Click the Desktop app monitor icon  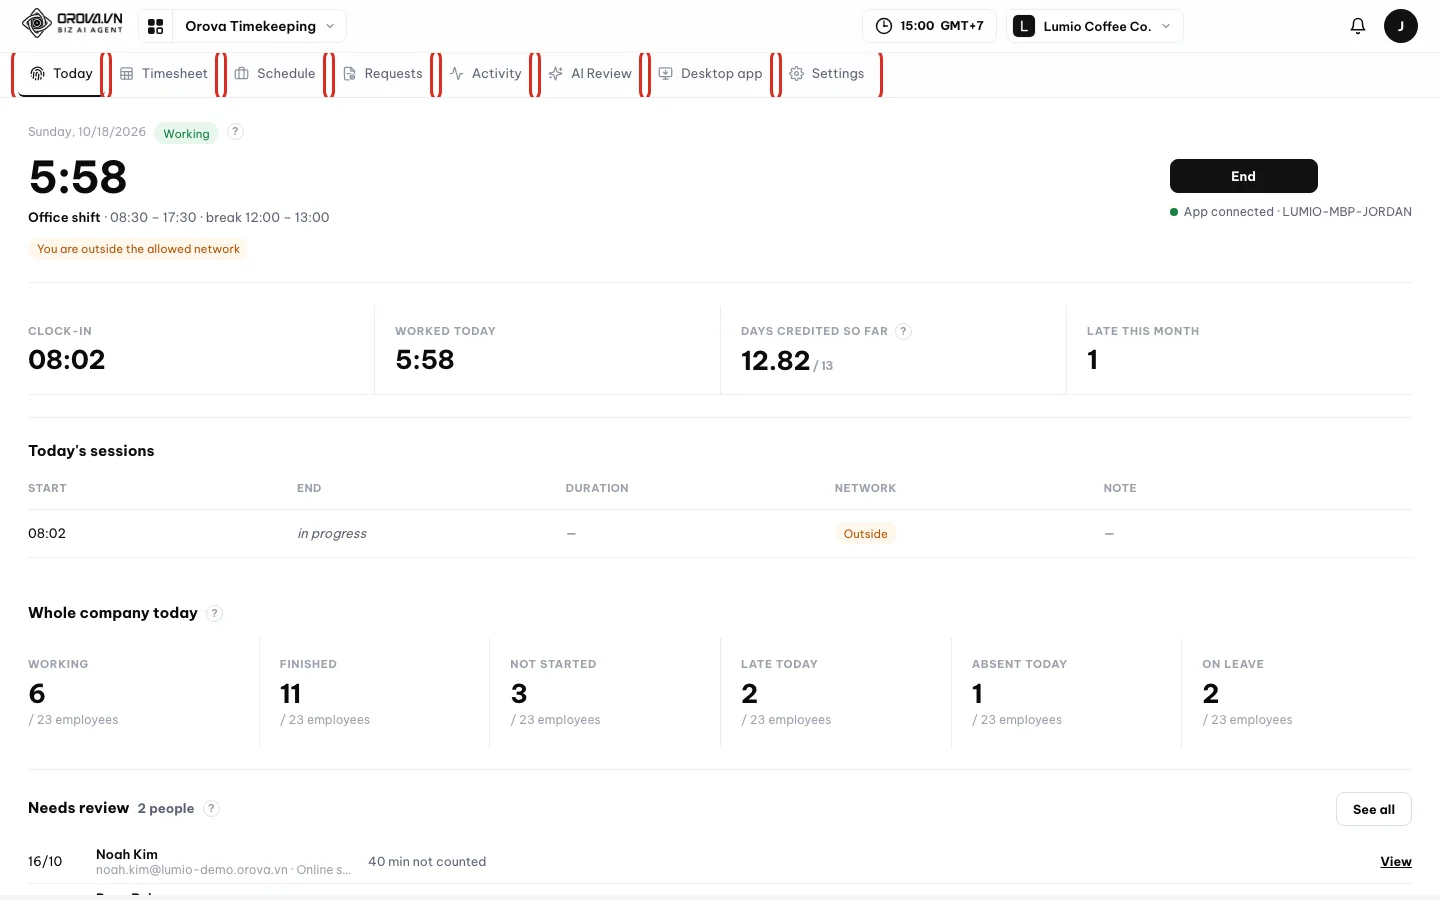pyautogui.click(x=666, y=74)
